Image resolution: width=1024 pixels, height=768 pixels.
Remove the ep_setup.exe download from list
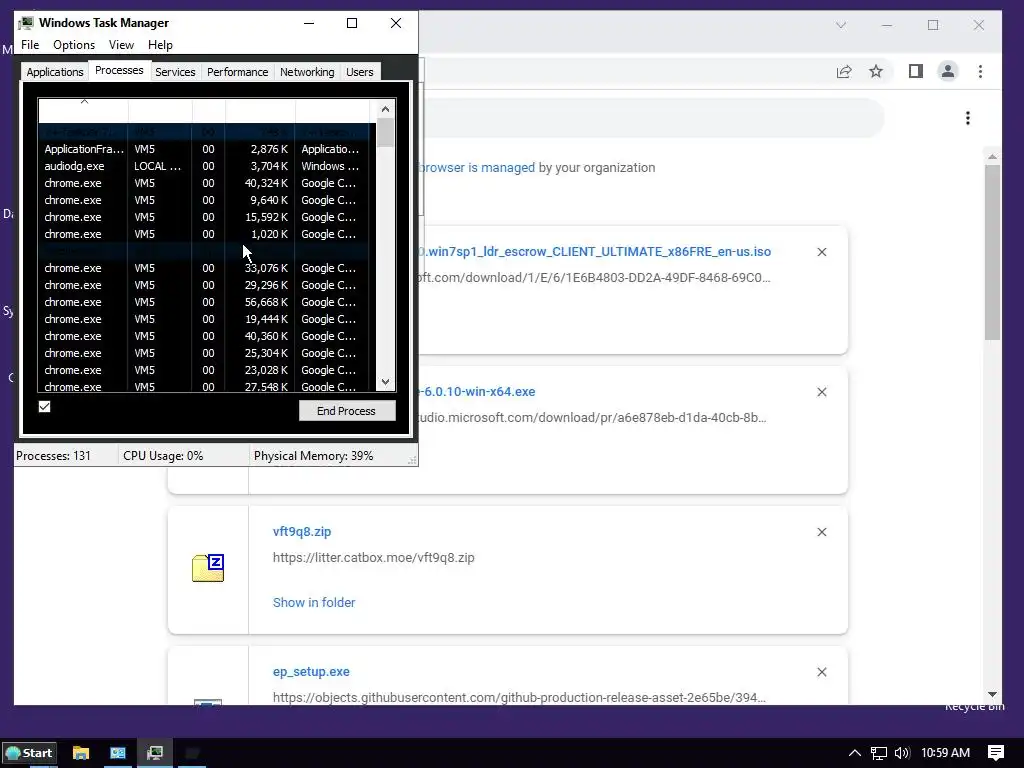click(822, 672)
